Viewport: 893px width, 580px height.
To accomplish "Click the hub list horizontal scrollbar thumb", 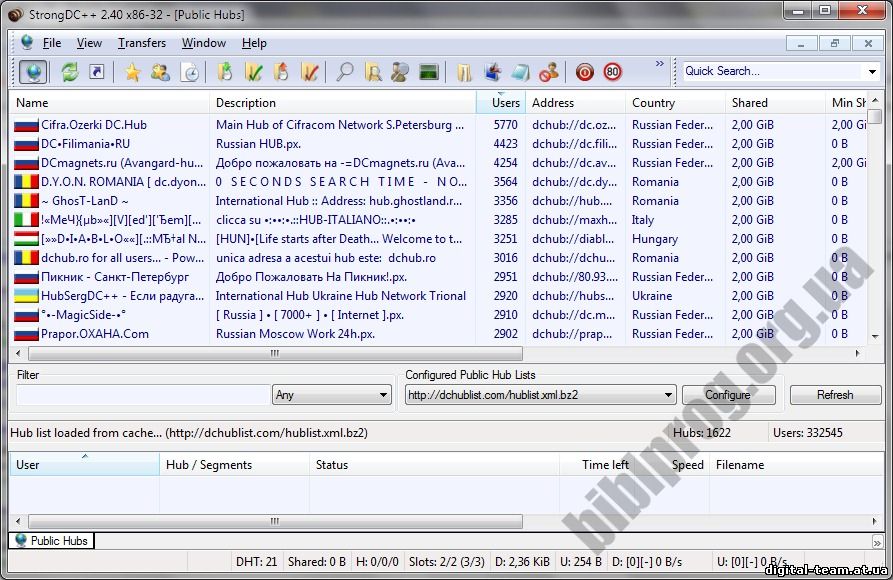I will click(x=276, y=353).
